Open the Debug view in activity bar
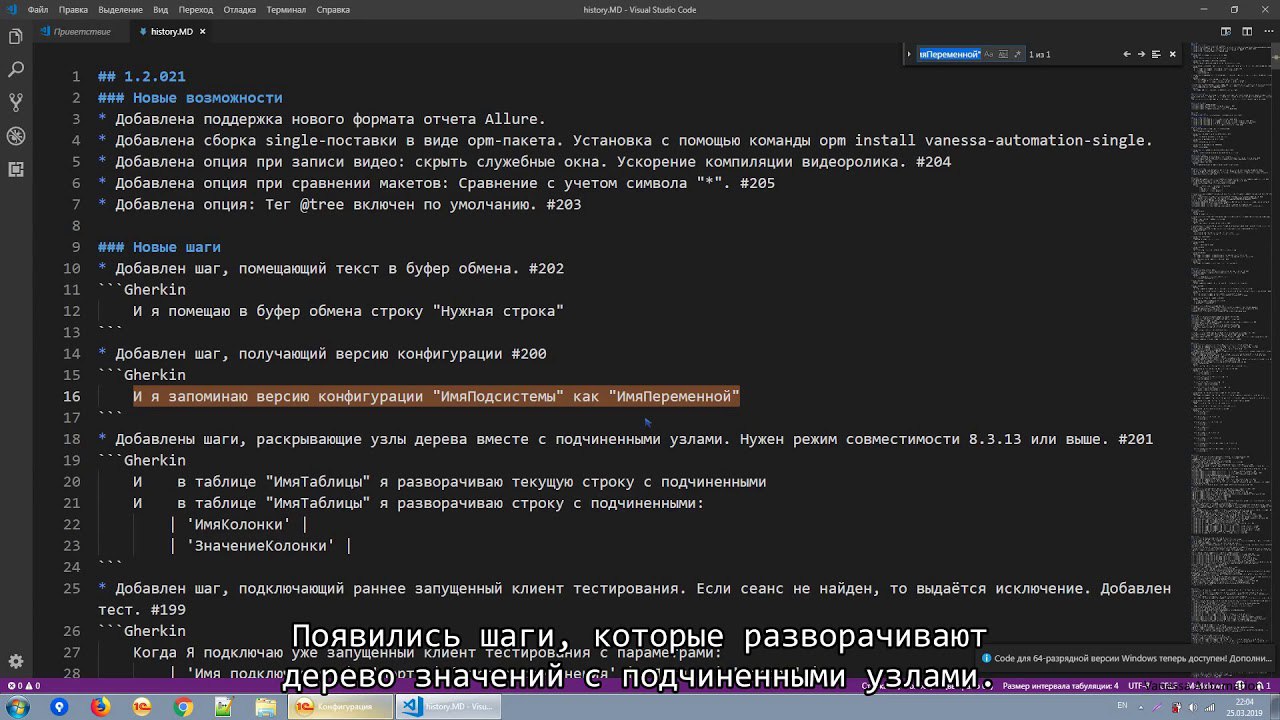1280x720 pixels. point(16,136)
